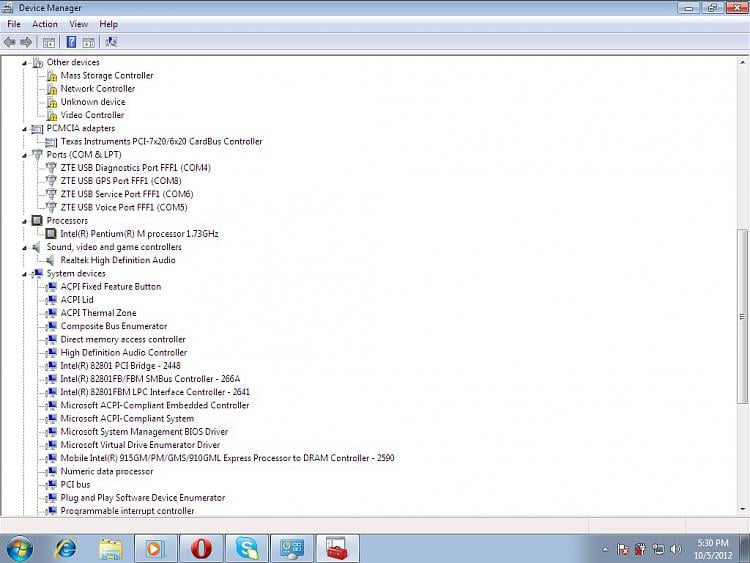The height and width of the screenshot is (563, 750).
Task: Click Realtek High Definition Audio speaker icon
Action: (x=50, y=260)
